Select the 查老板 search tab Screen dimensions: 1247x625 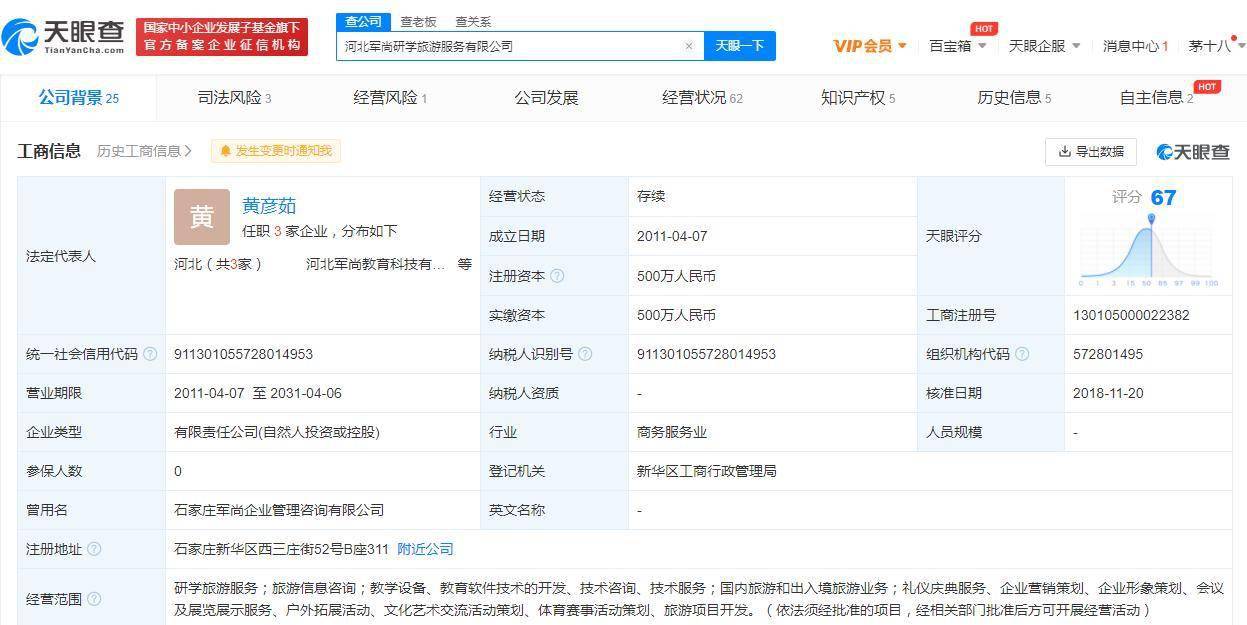coord(418,22)
